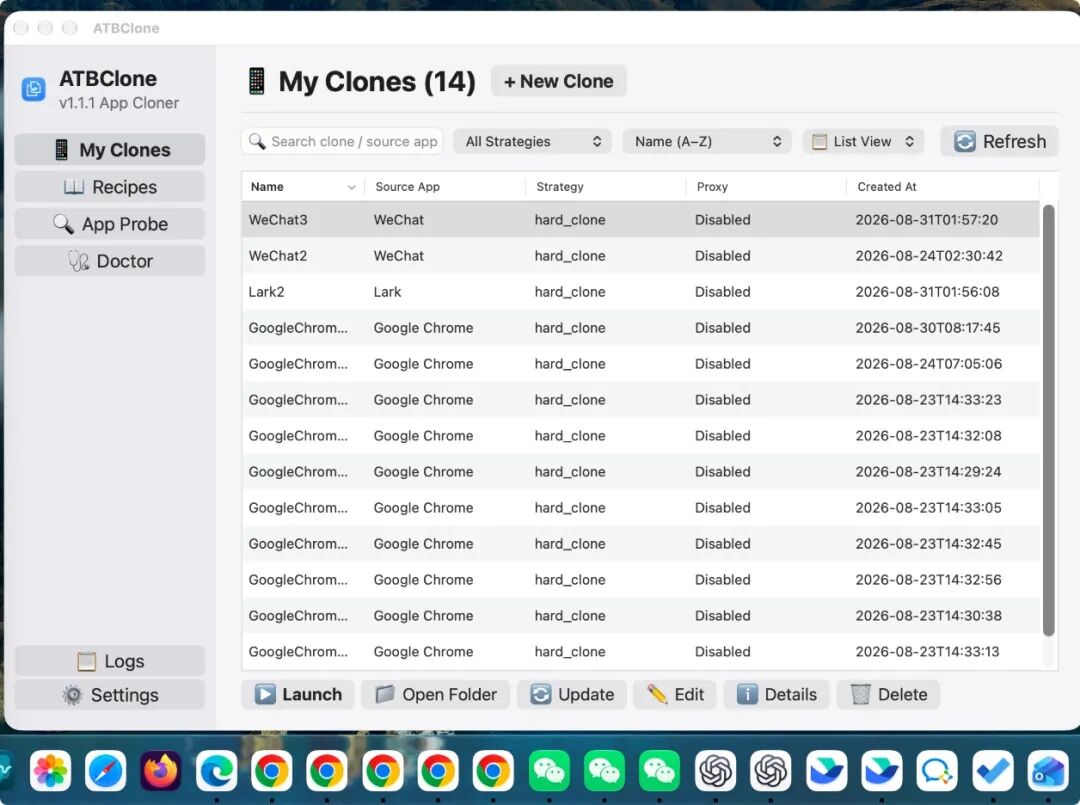Refresh the clones list
This screenshot has width=1080, height=805.
(999, 141)
